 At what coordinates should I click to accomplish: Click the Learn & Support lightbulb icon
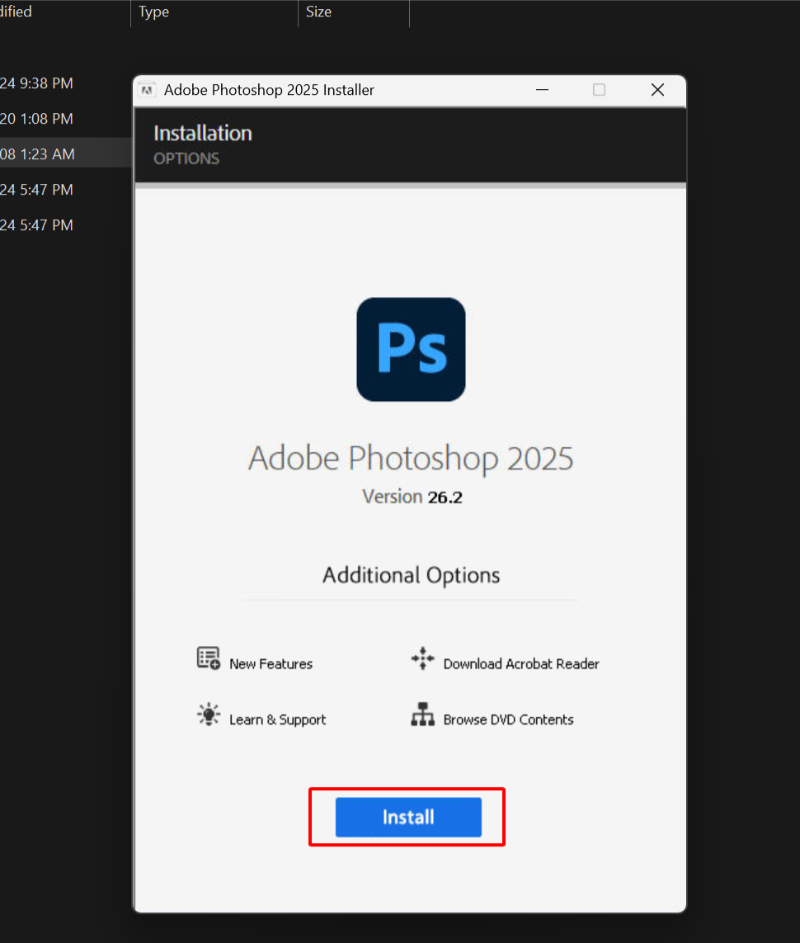[208, 716]
